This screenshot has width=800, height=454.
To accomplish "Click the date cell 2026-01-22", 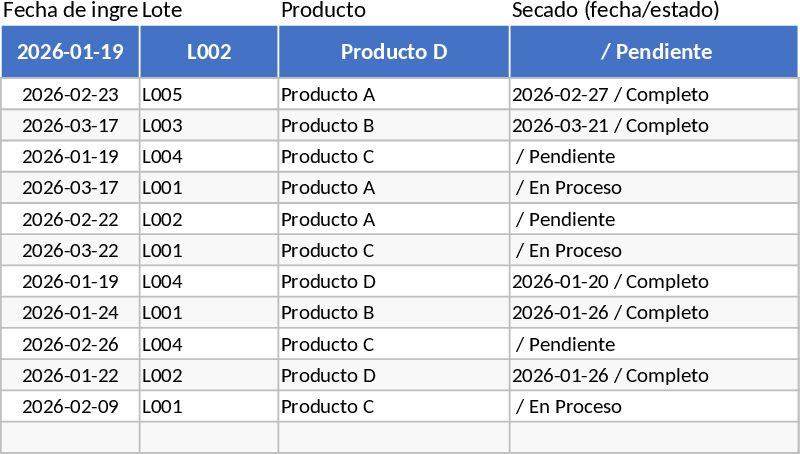I will (70, 376).
